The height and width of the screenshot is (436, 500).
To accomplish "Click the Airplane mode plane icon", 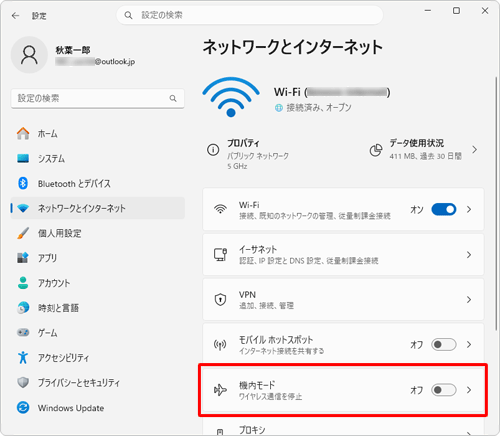I will tap(220, 390).
